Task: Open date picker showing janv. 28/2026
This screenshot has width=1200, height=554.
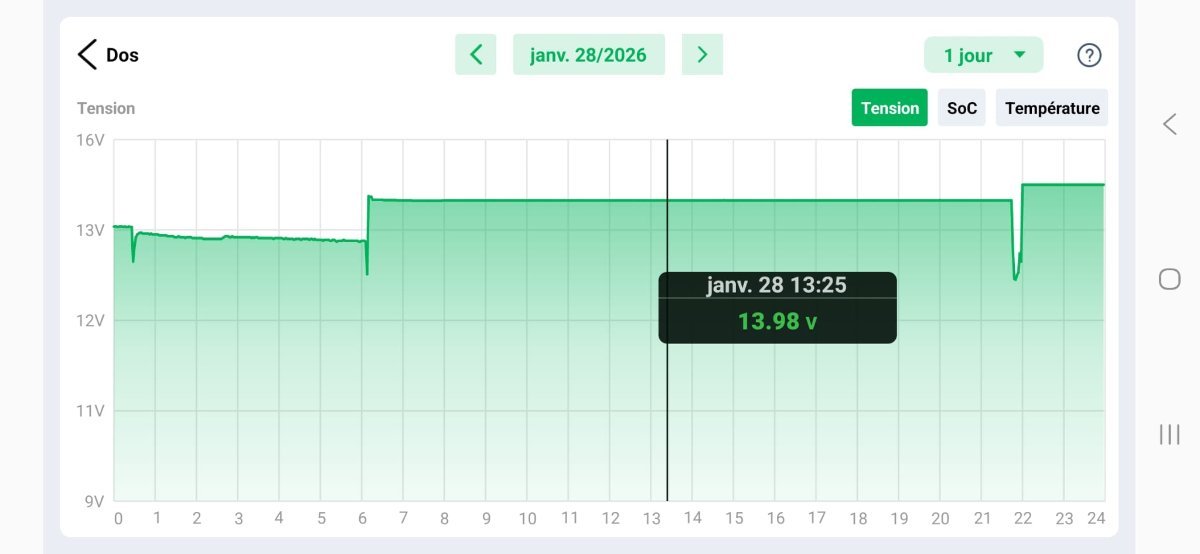Action: [x=589, y=55]
